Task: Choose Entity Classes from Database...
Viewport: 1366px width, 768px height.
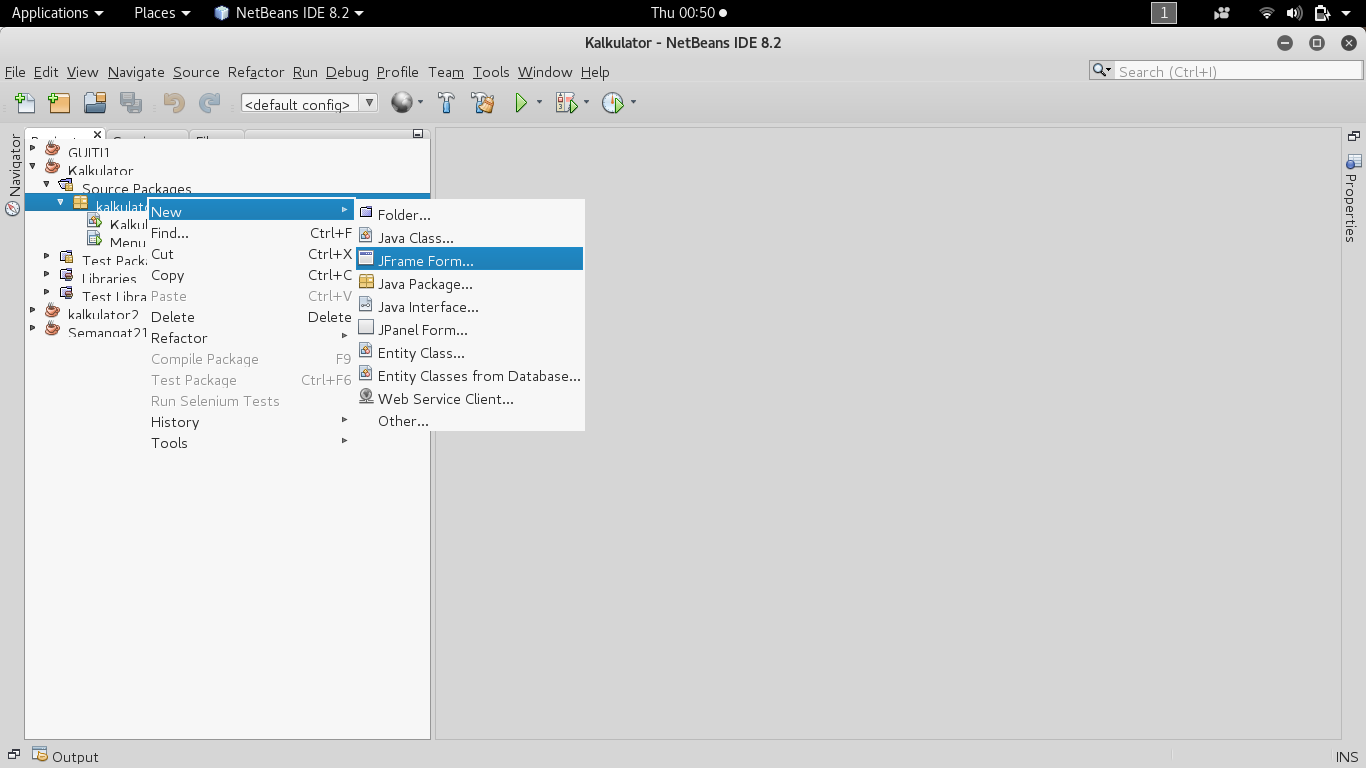Action: 470,376
